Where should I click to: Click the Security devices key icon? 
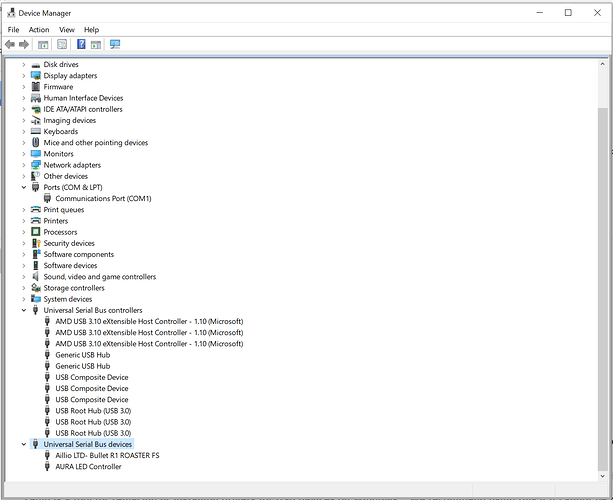[x=36, y=243]
